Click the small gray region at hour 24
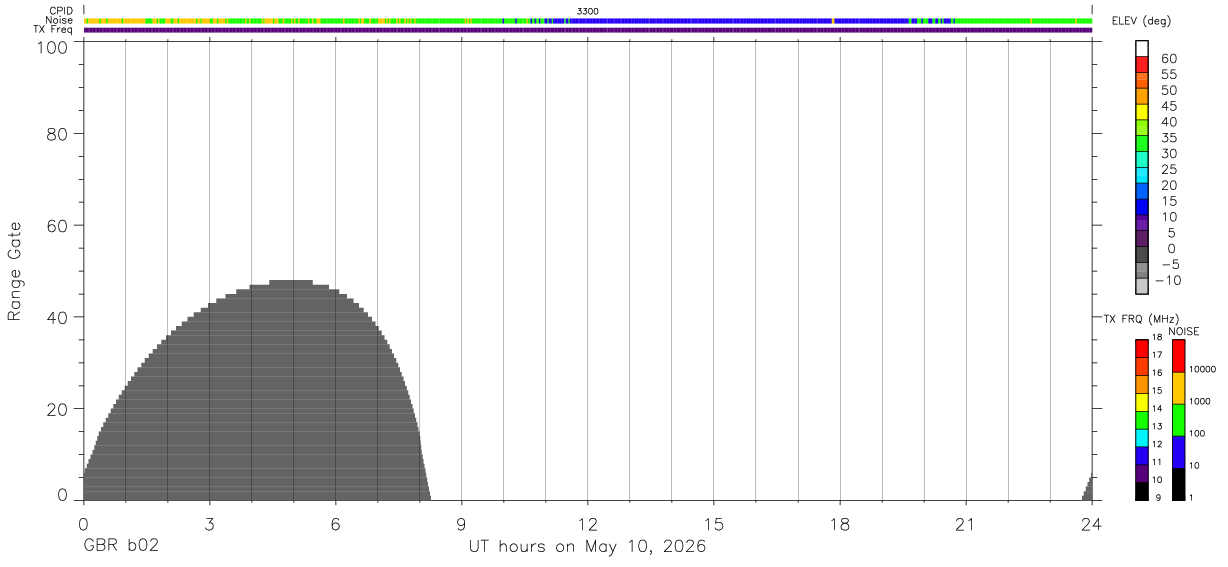 pyautogui.click(x=1088, y=489)
